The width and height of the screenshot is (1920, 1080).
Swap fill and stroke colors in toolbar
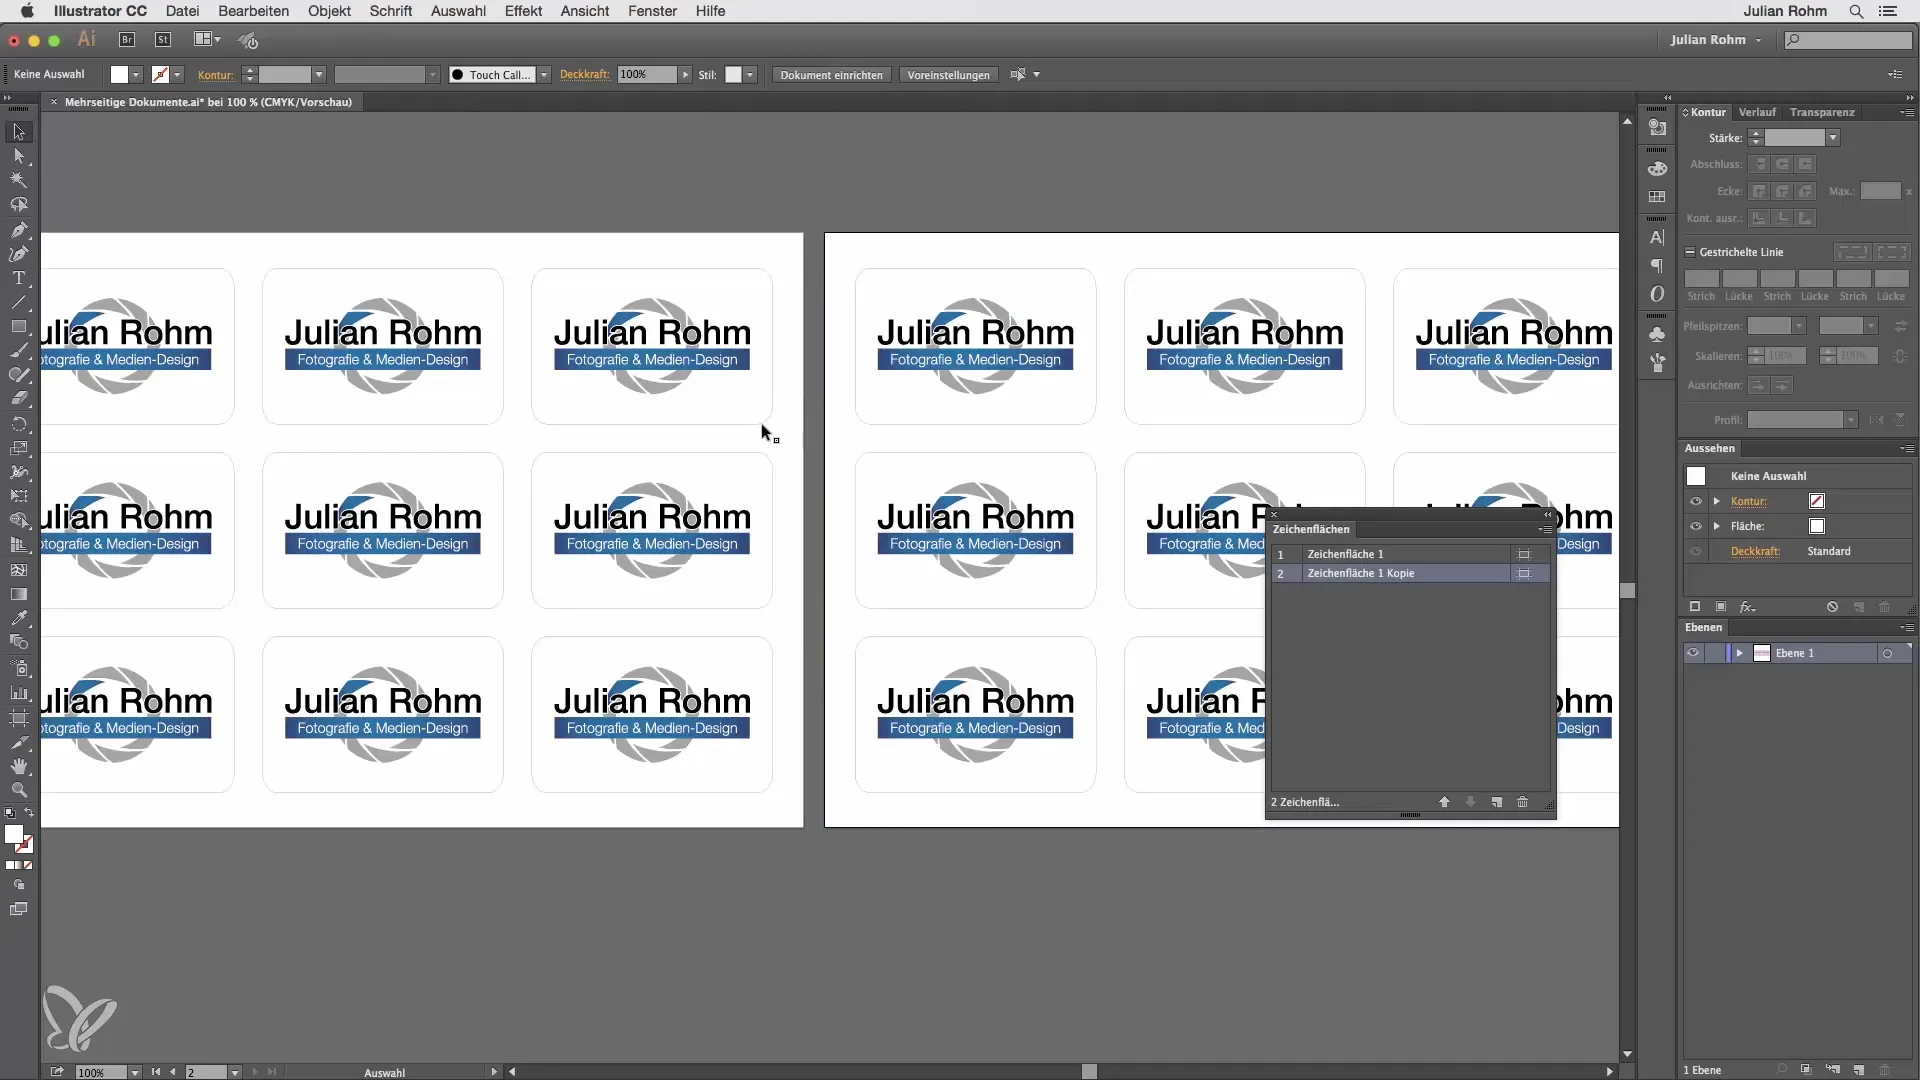(29, 813)
